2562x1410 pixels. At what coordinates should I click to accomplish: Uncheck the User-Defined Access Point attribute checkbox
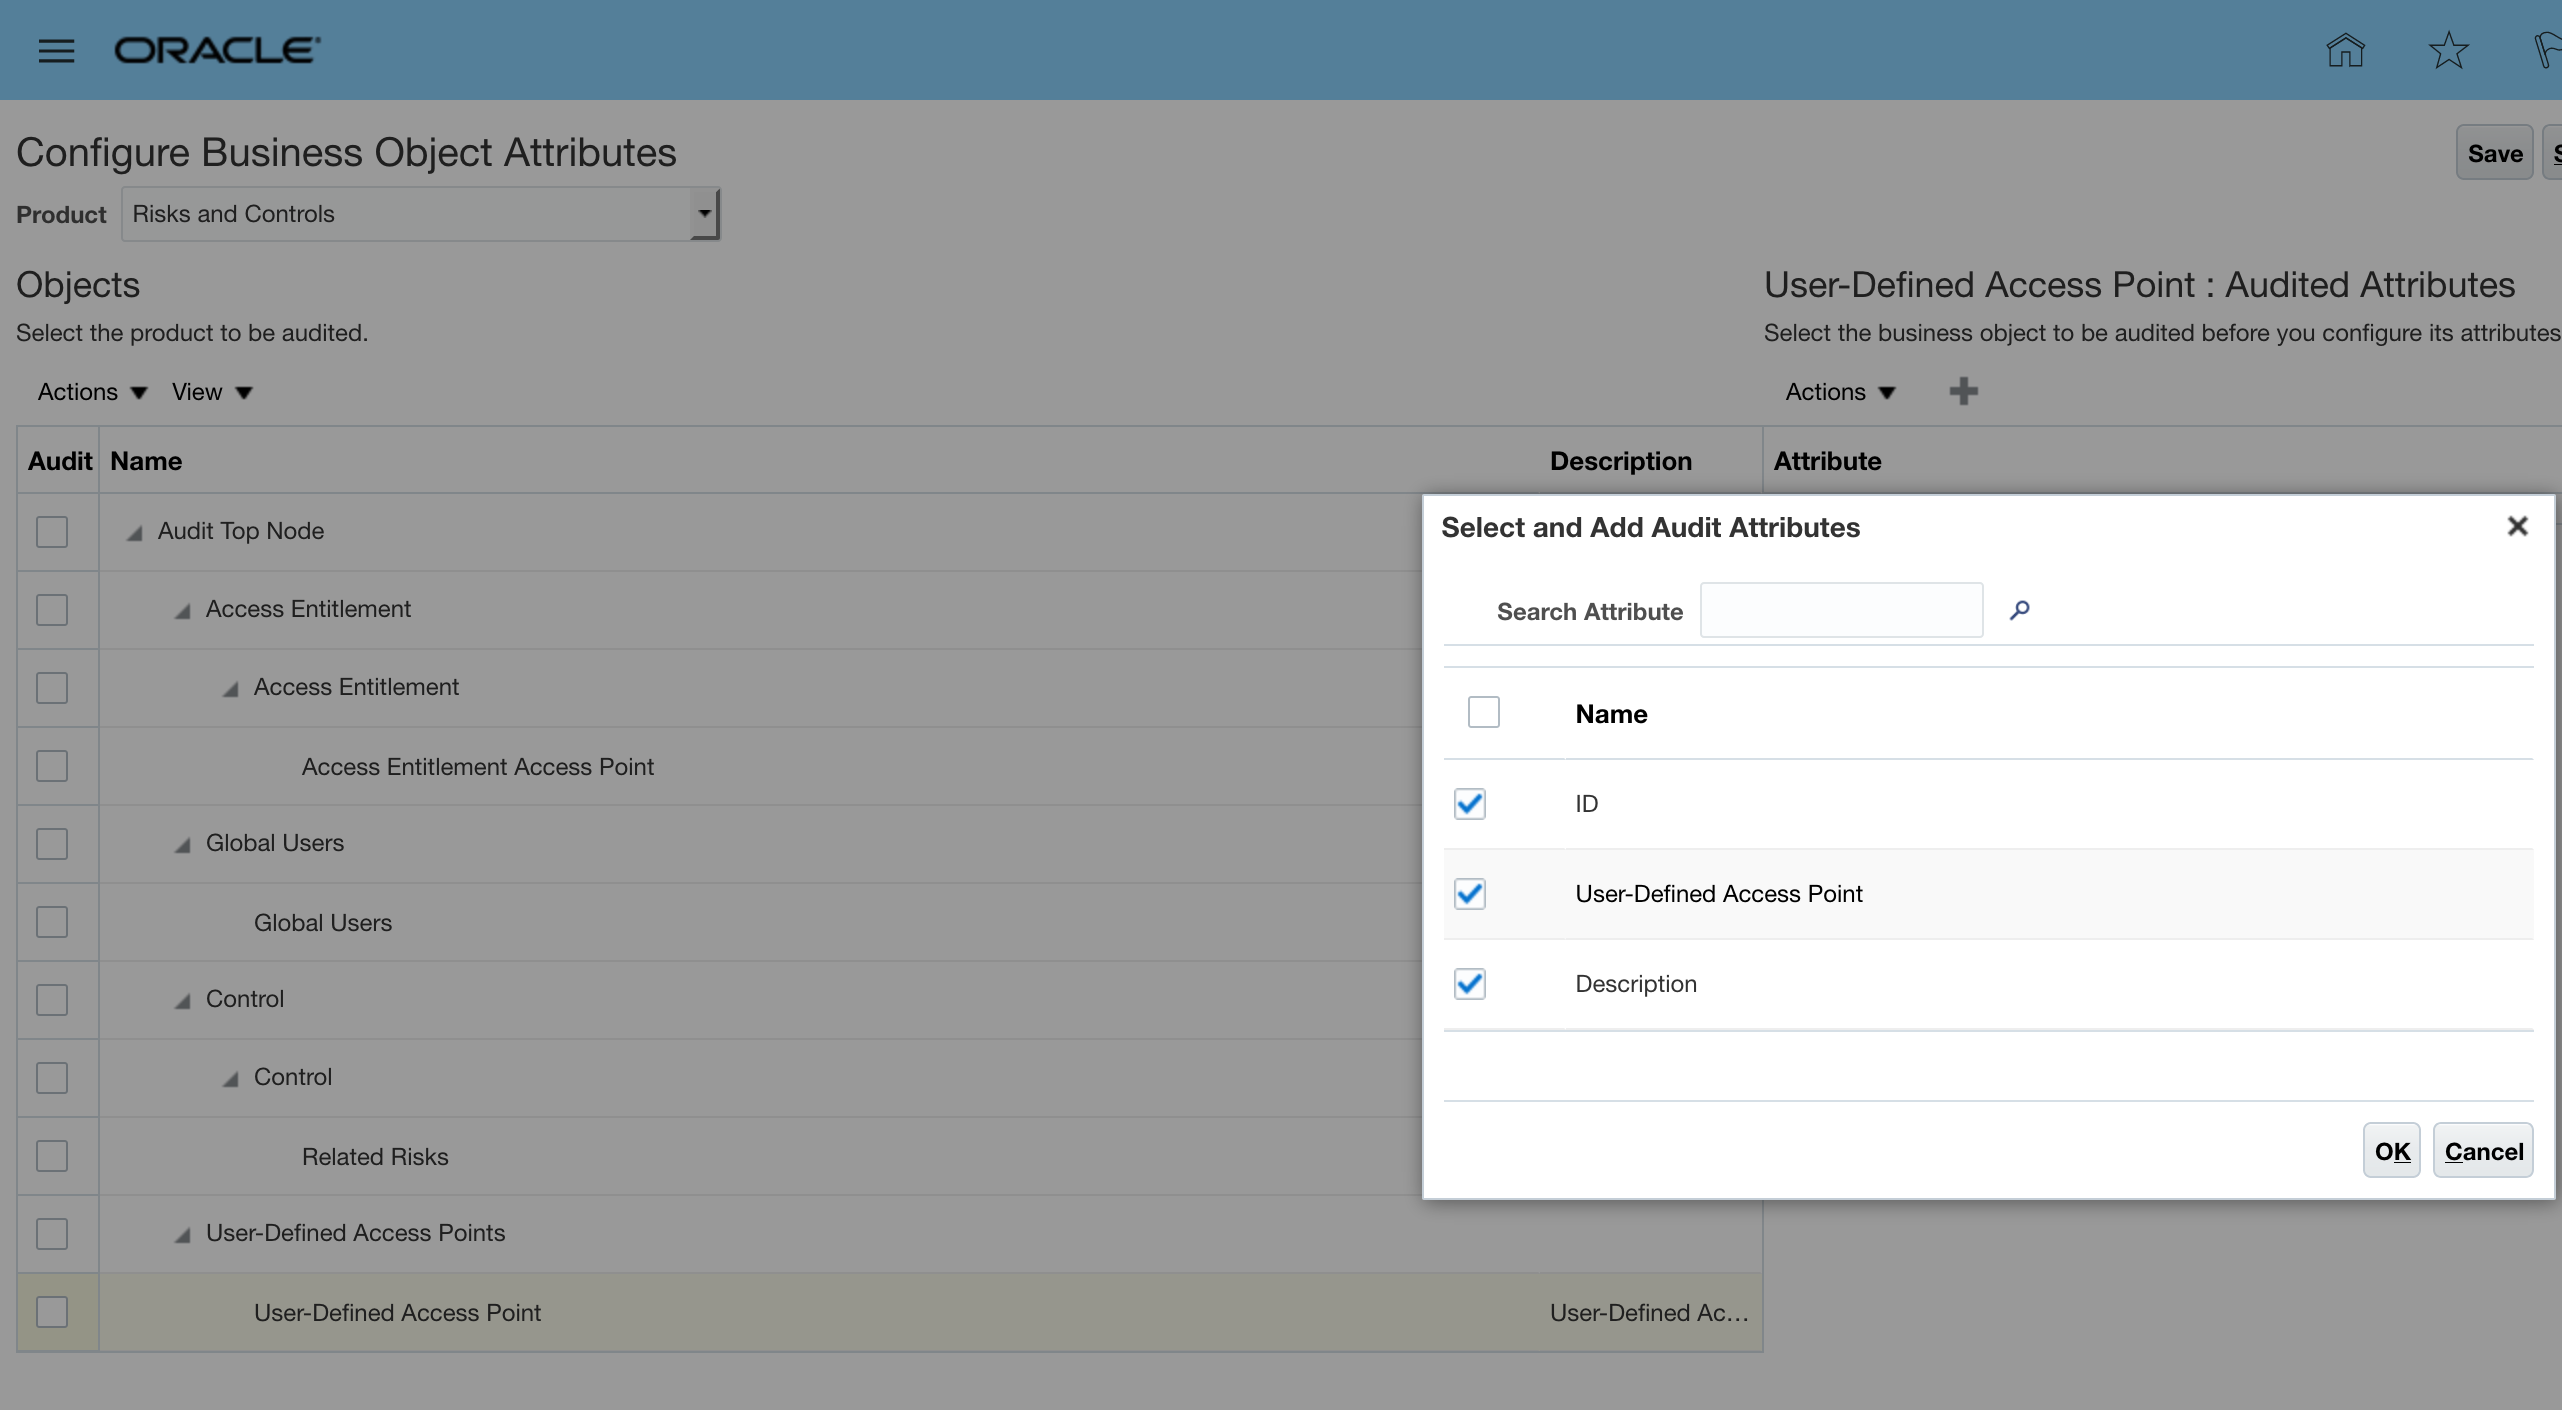tap(1469, 893)
